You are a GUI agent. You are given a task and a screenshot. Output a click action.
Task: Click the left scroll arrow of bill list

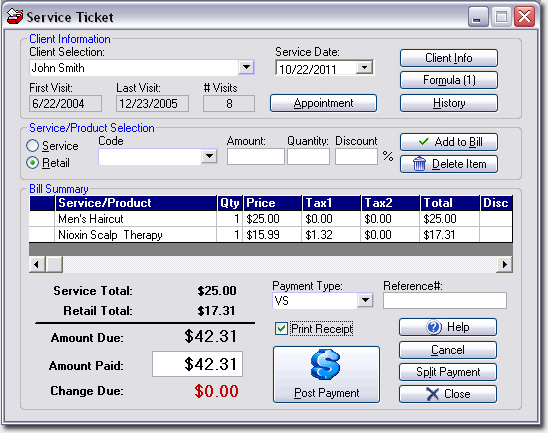37,264
